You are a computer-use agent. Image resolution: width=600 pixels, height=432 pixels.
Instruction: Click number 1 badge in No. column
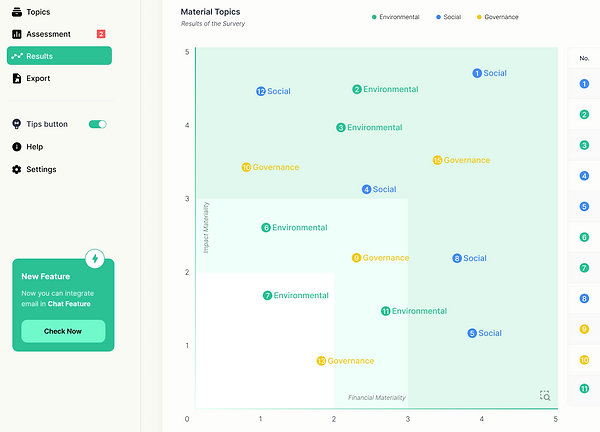click(x=584, y=84)
